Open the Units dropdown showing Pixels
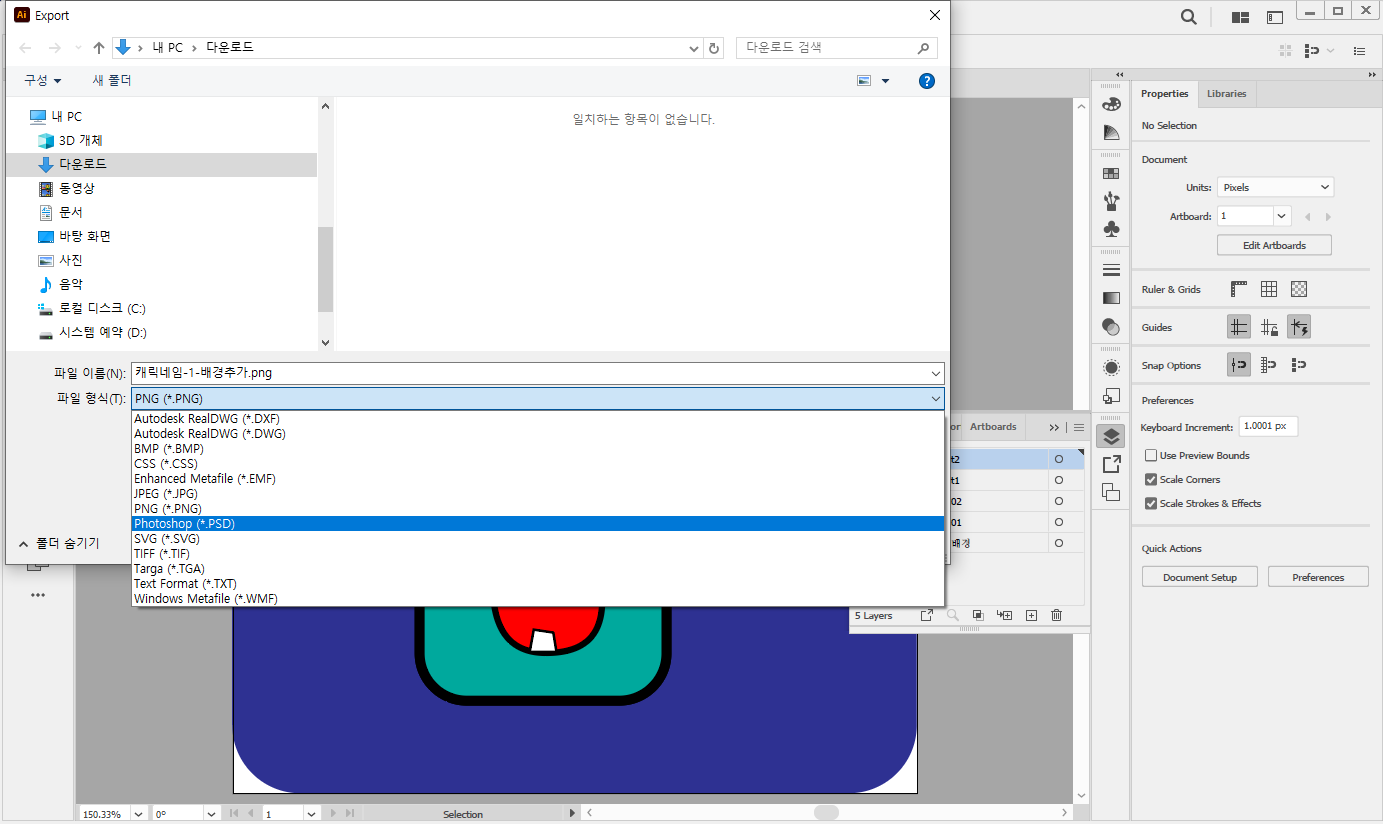 [x=1275, y=187]
